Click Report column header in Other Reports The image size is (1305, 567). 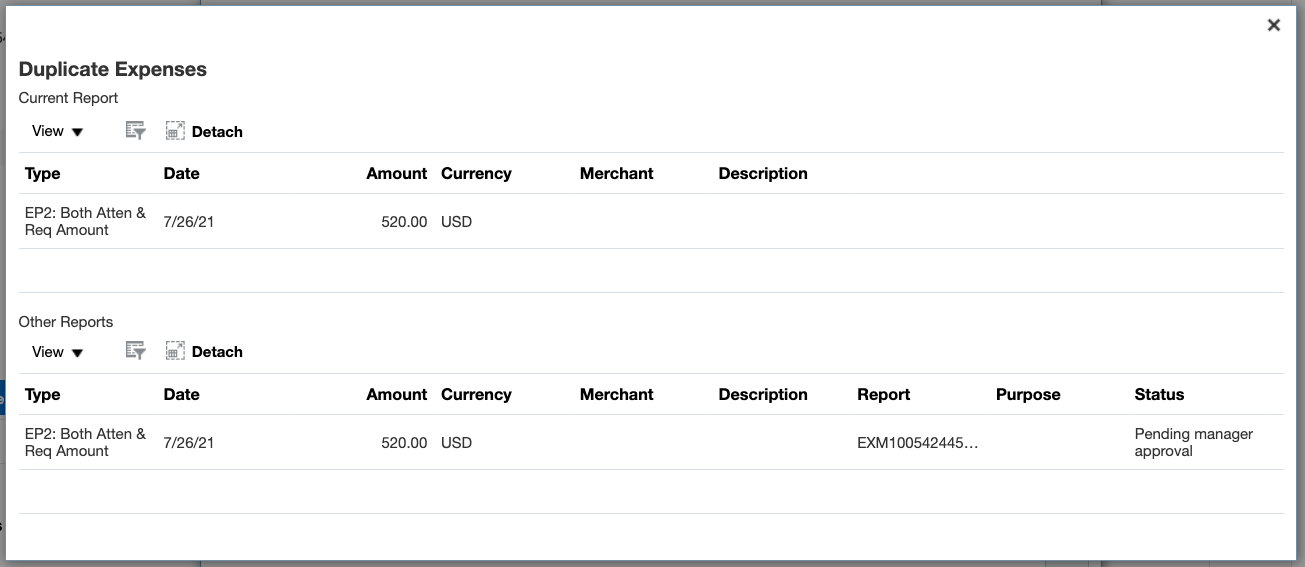click(x=883, y=394)
